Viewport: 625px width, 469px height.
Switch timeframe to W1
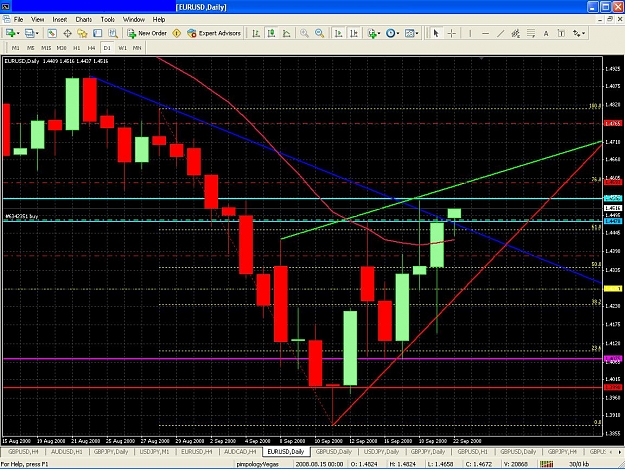122,48
